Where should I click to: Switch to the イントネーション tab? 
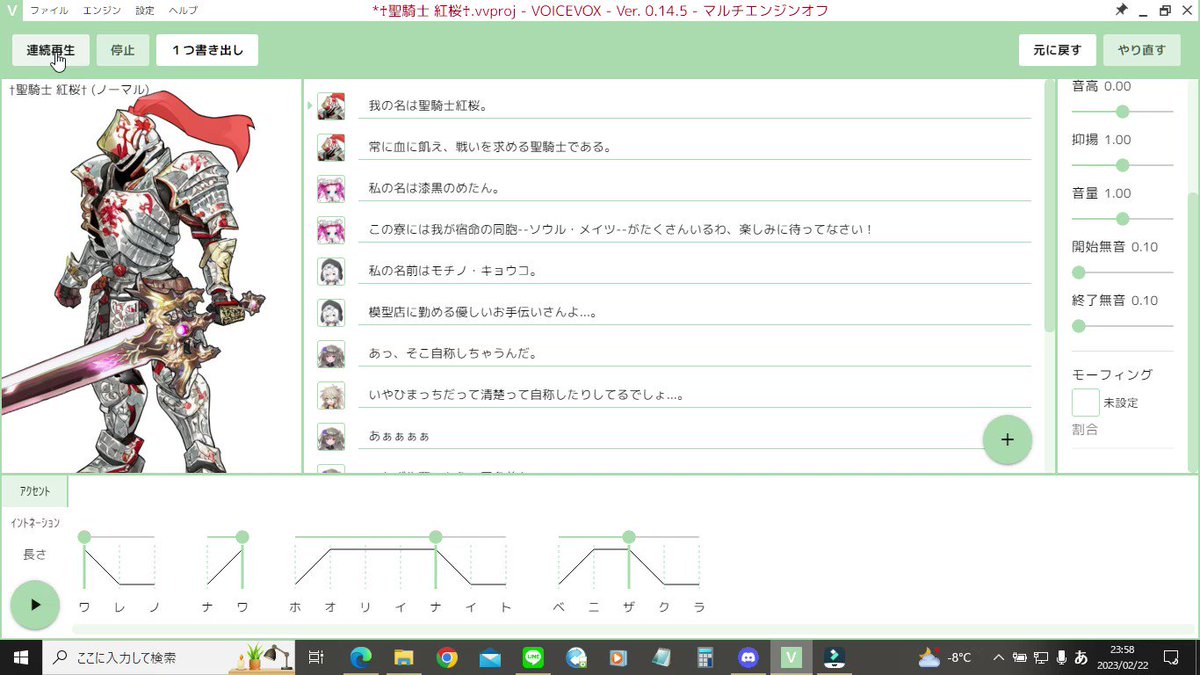coord(34,522)
